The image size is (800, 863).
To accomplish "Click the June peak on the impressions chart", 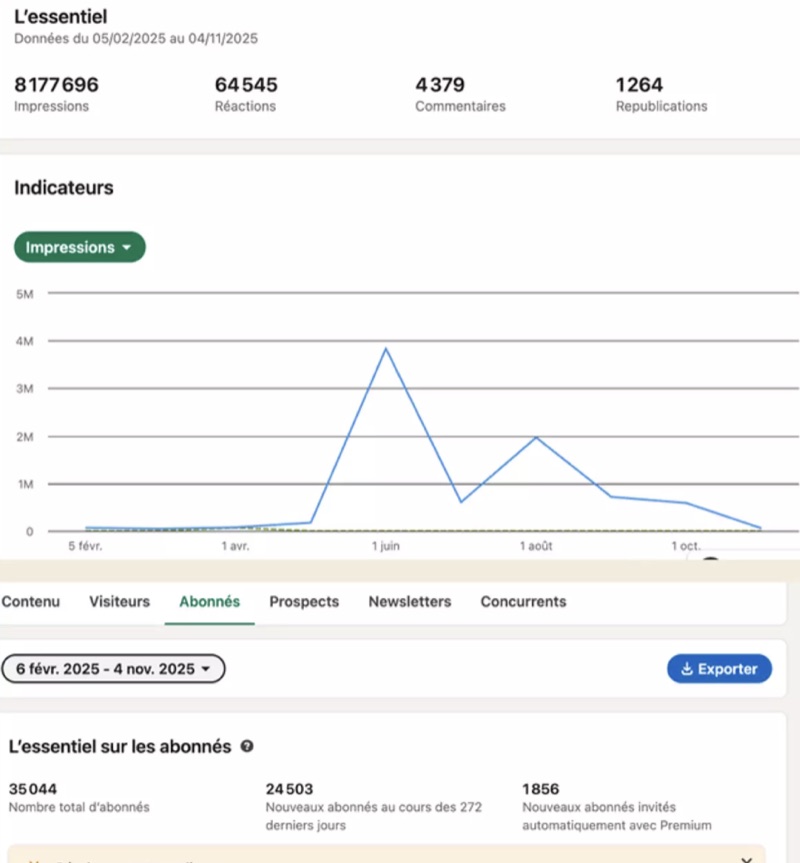I will pos(386,349).
